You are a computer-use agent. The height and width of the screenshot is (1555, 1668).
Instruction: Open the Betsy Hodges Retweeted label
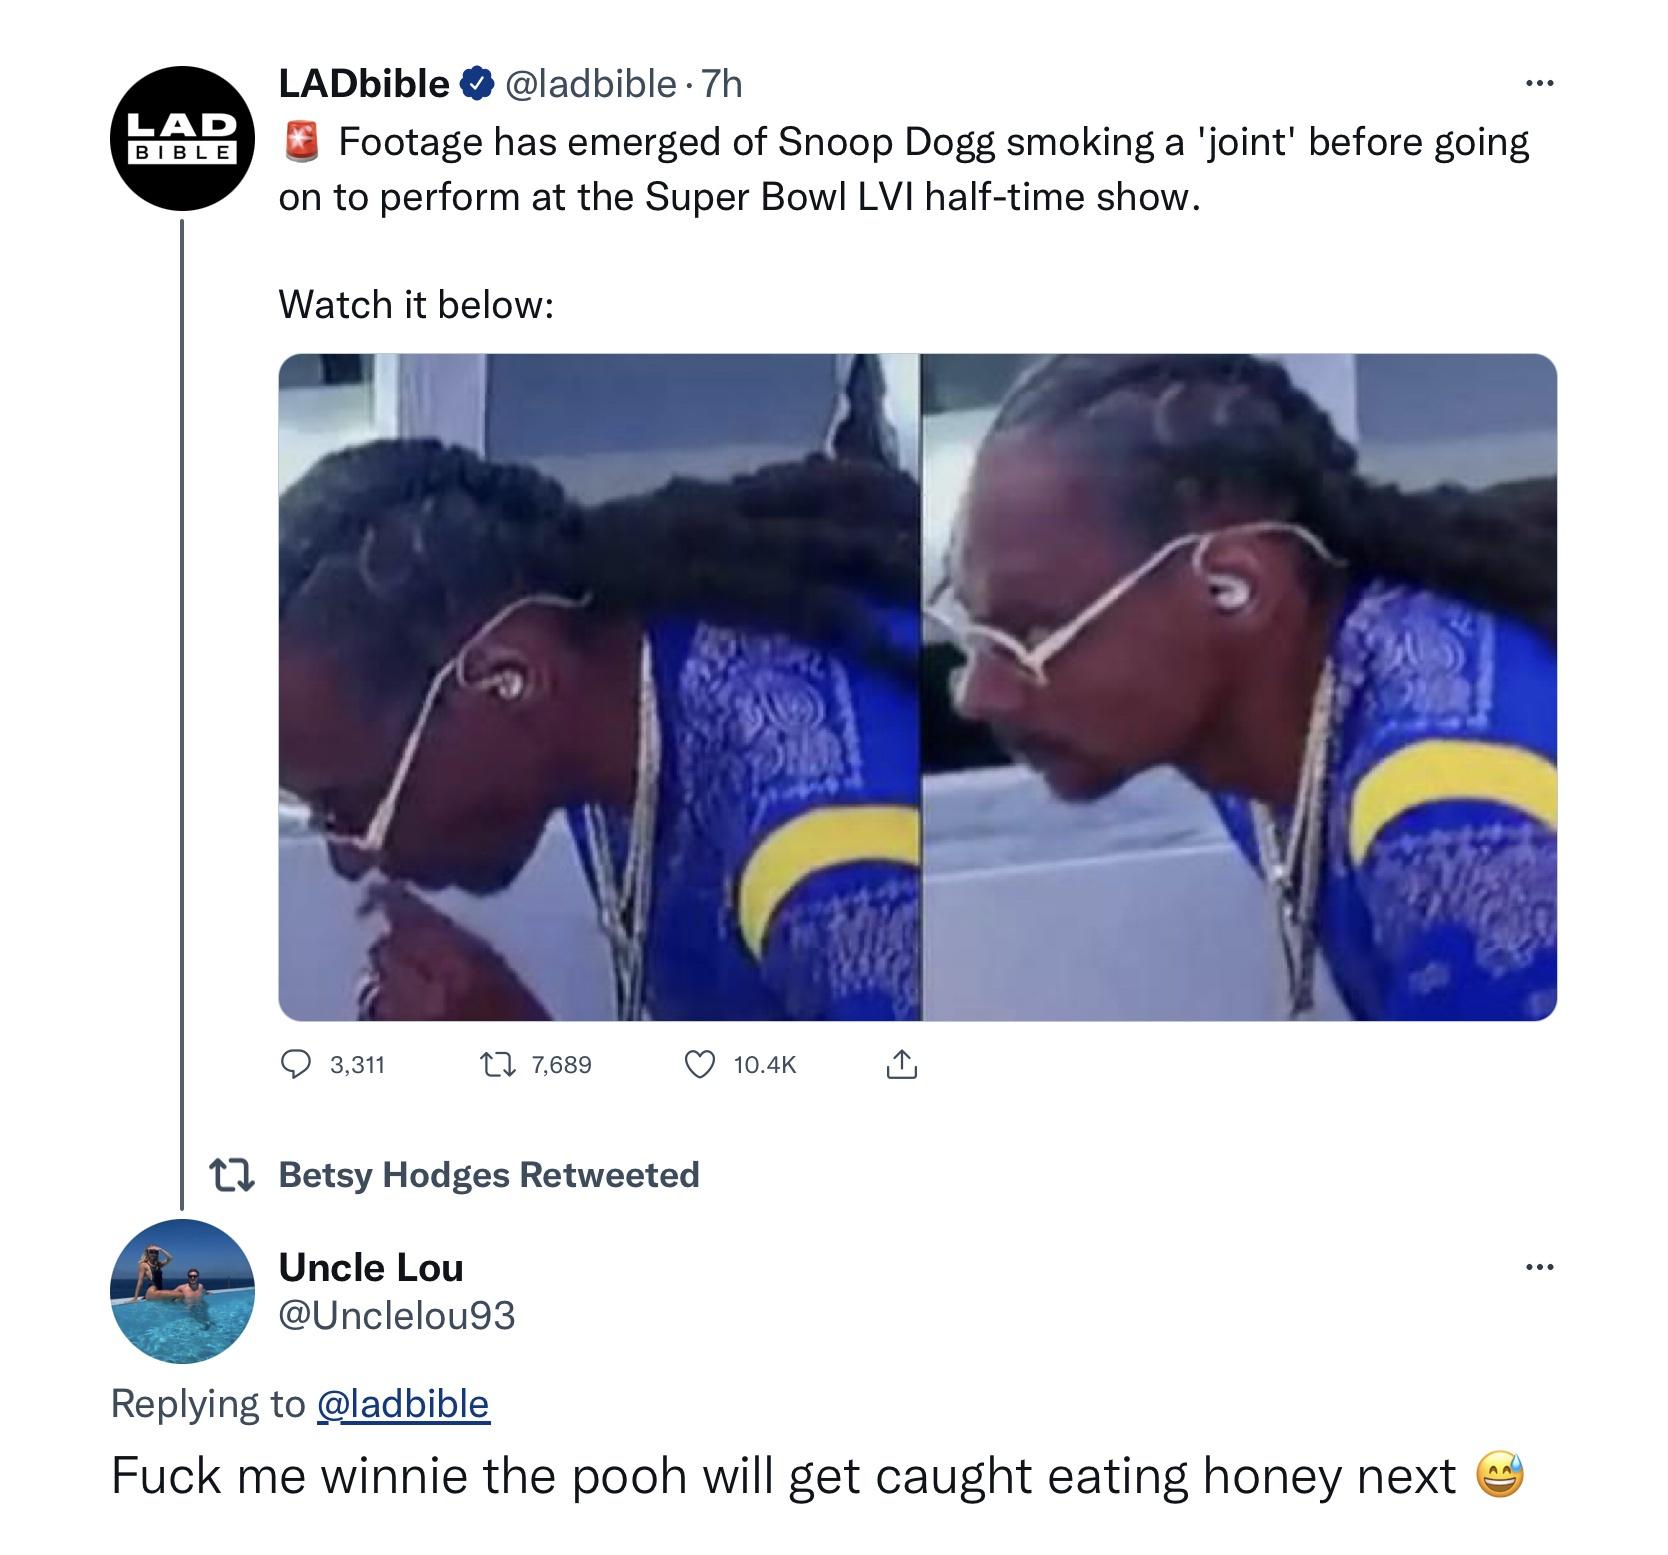pos(489,1175)
